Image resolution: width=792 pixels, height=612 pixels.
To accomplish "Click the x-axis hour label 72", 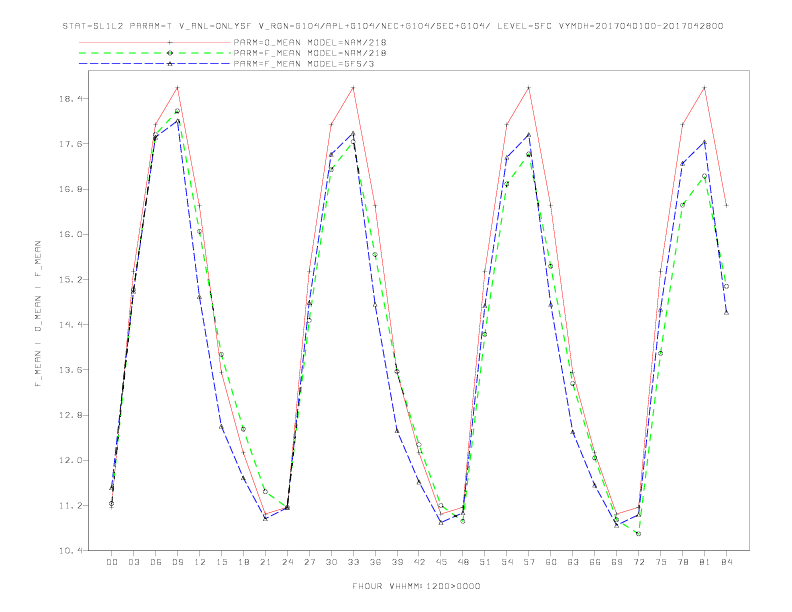I will pos(639,562).
